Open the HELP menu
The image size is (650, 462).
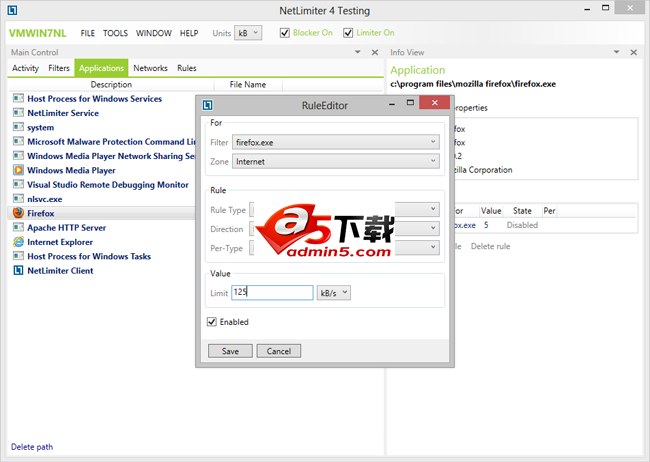click(x=189, y=33)
